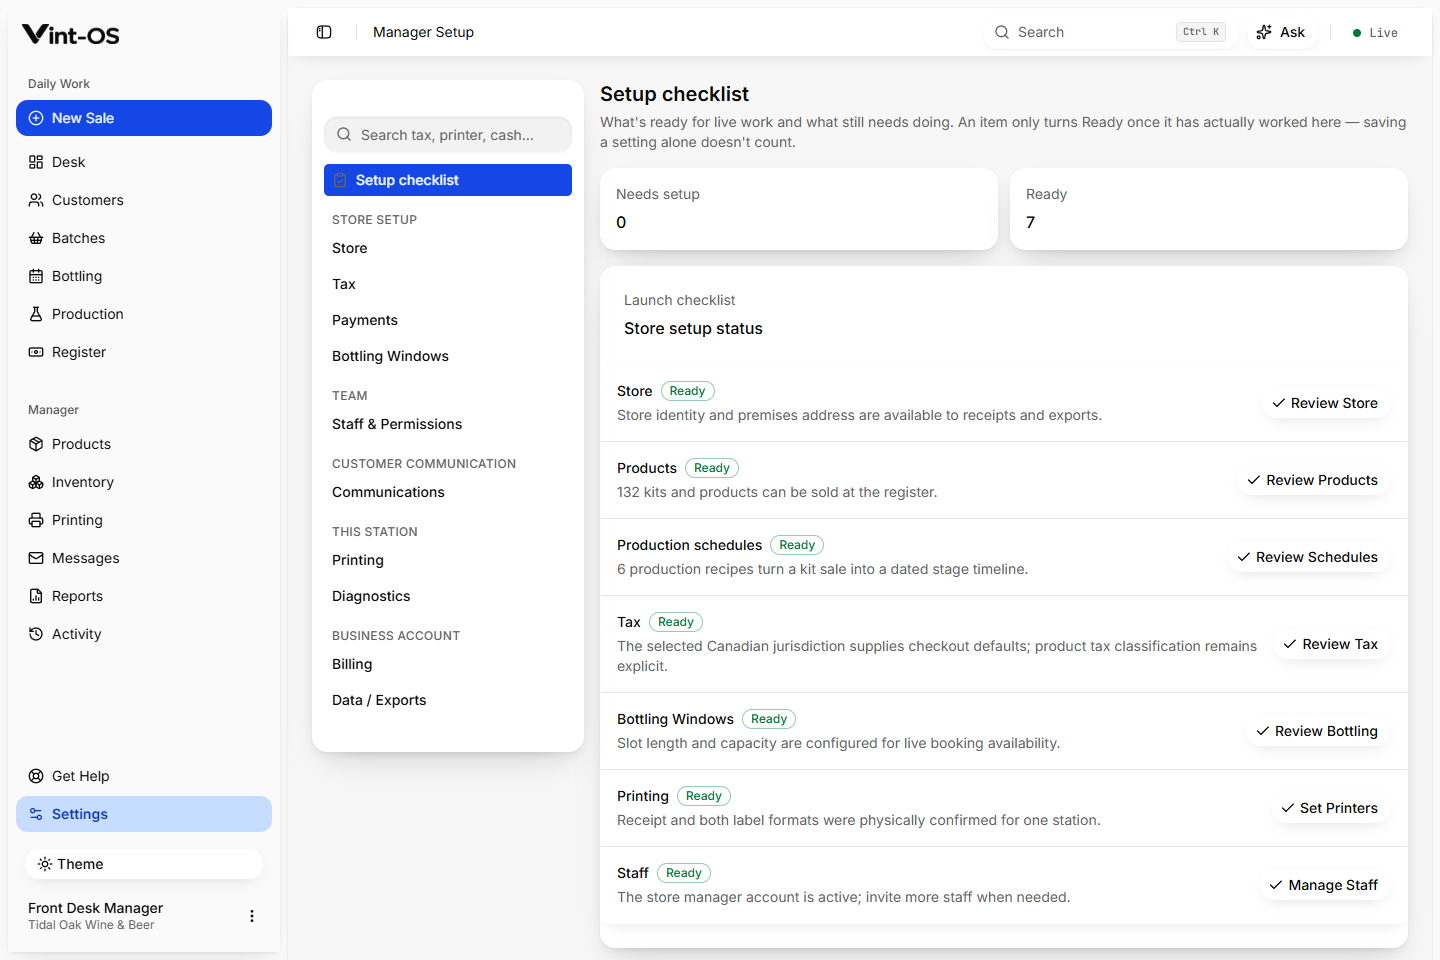Click the Setup checklist clipboard icon

coord(340,180)
